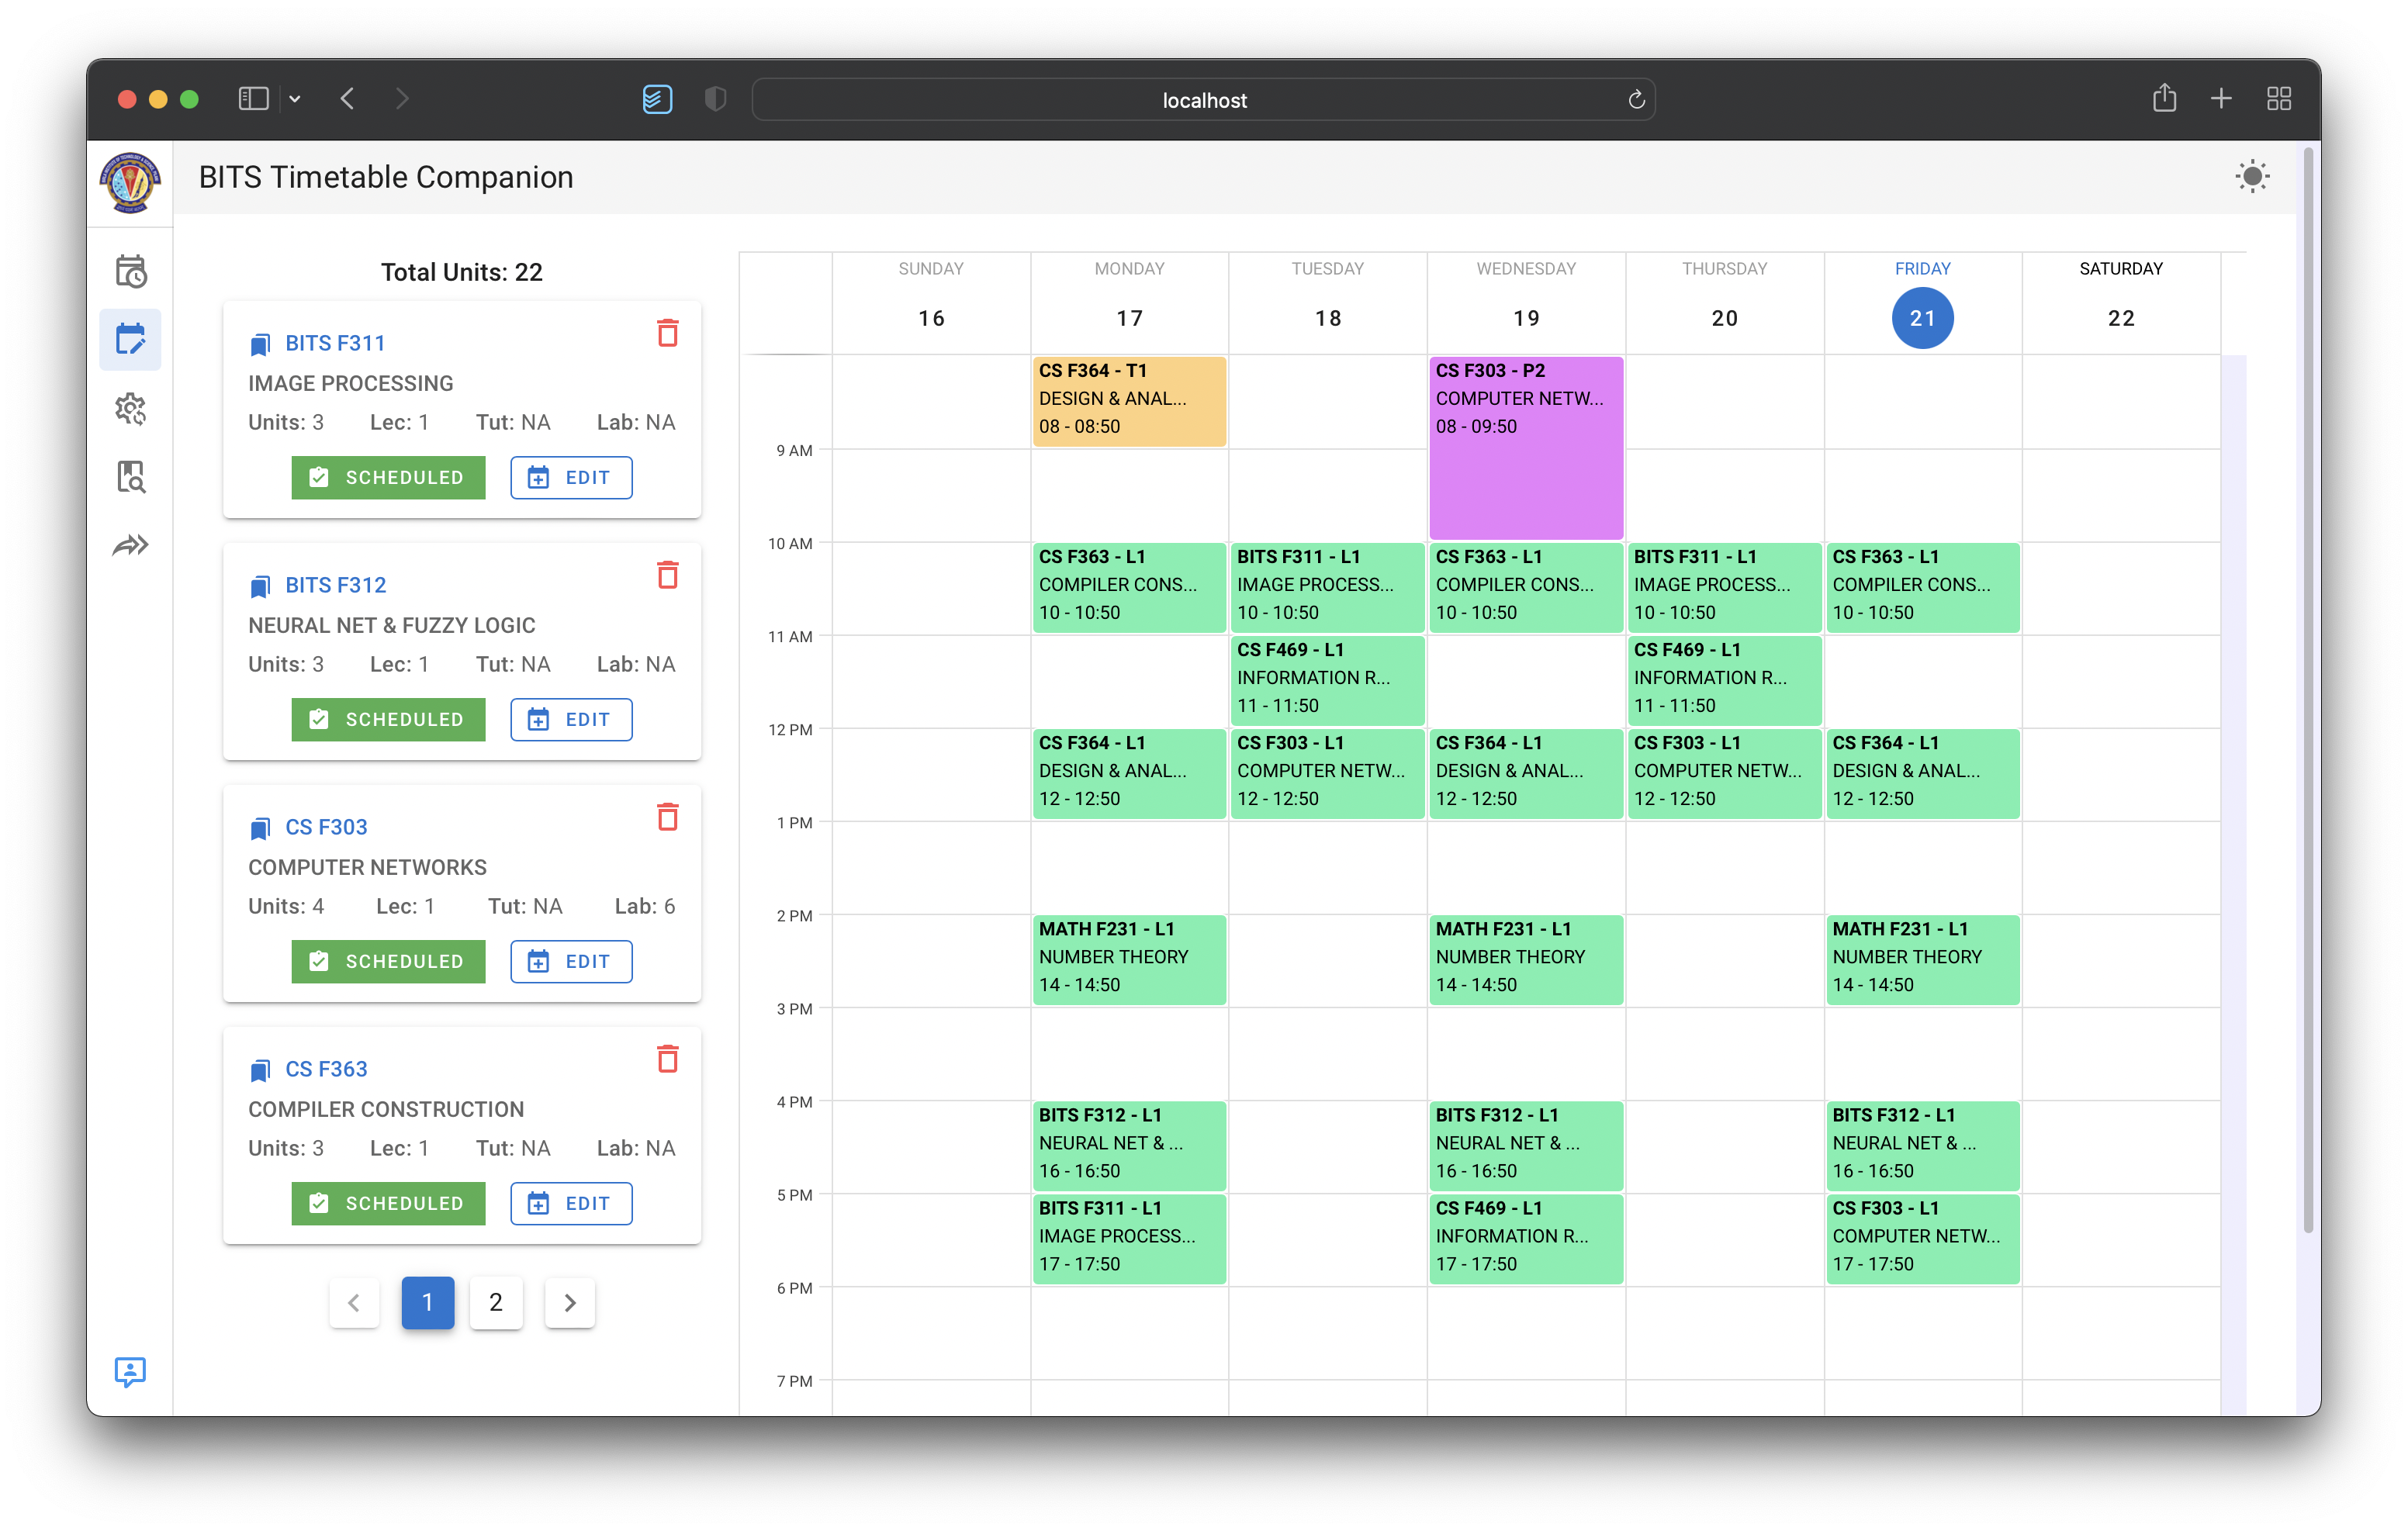The height and width of the screenshot is (1531, 2408).
Task: Edit the CS F303 course sections
Action: (x=571, y=961)
